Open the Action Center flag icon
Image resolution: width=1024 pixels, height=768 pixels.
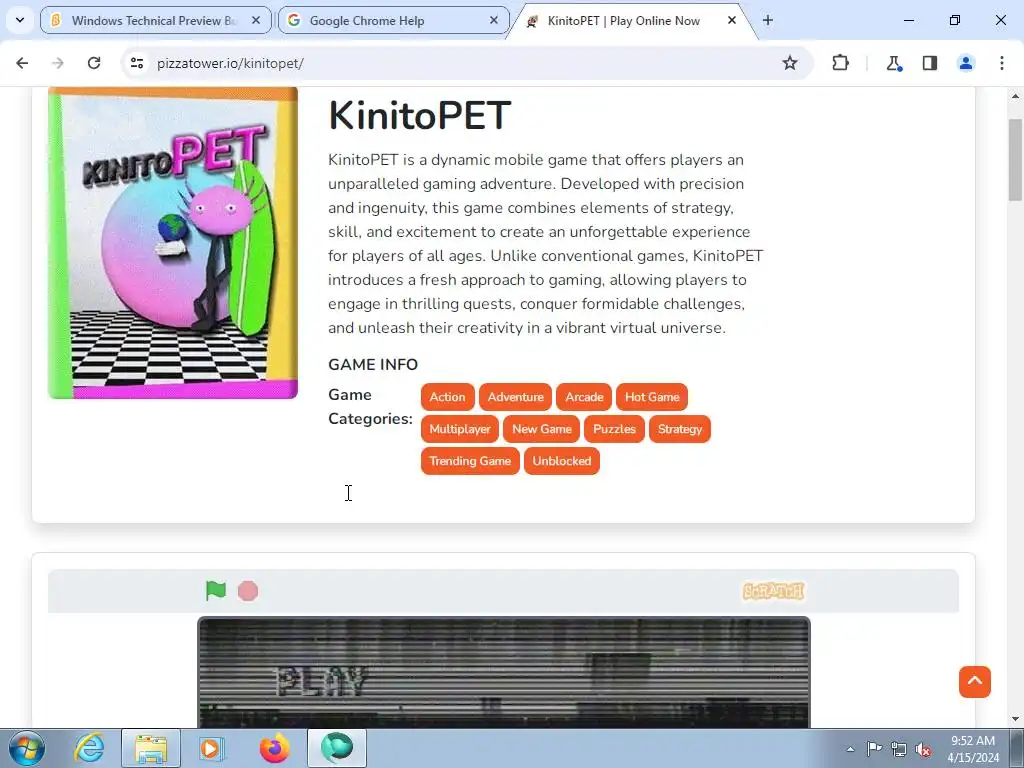[x=874, y=749]
